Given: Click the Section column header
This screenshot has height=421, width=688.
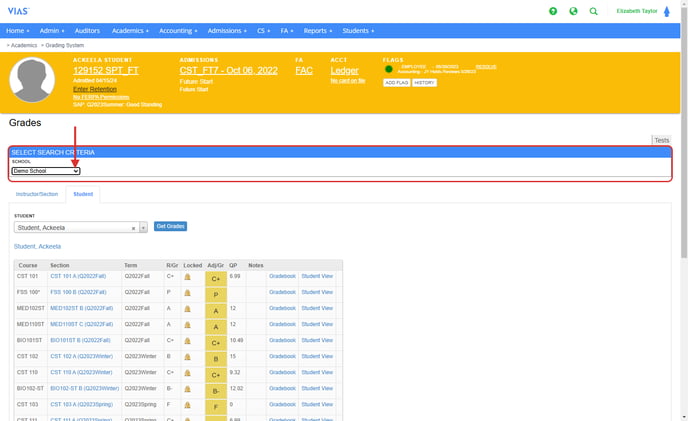Looking at the screenshot, I should tap(60, 265).
